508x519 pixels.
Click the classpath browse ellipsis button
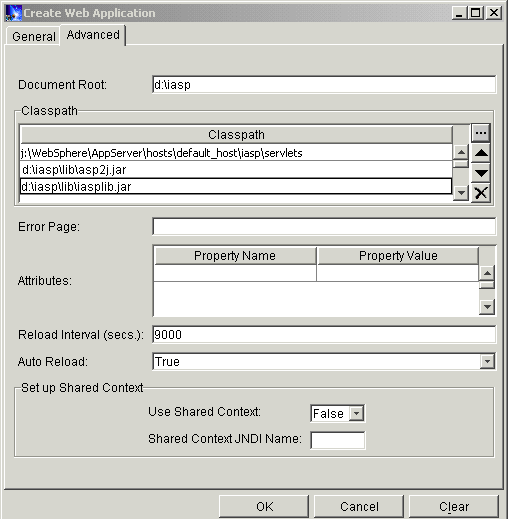pos(480,133)
